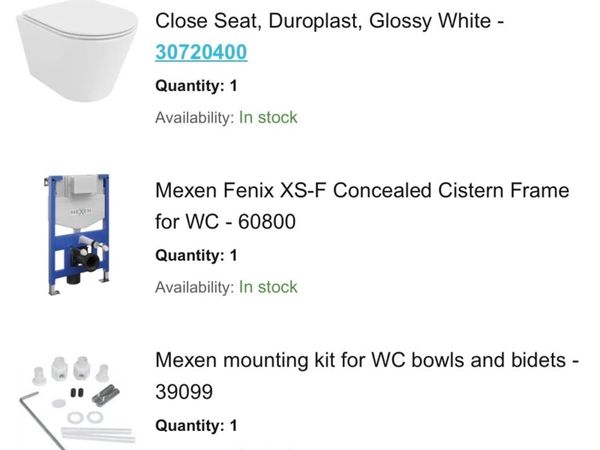600x450 pixels.
Task: Click green In stock text for toilet seat
Action: click(268, 117)
